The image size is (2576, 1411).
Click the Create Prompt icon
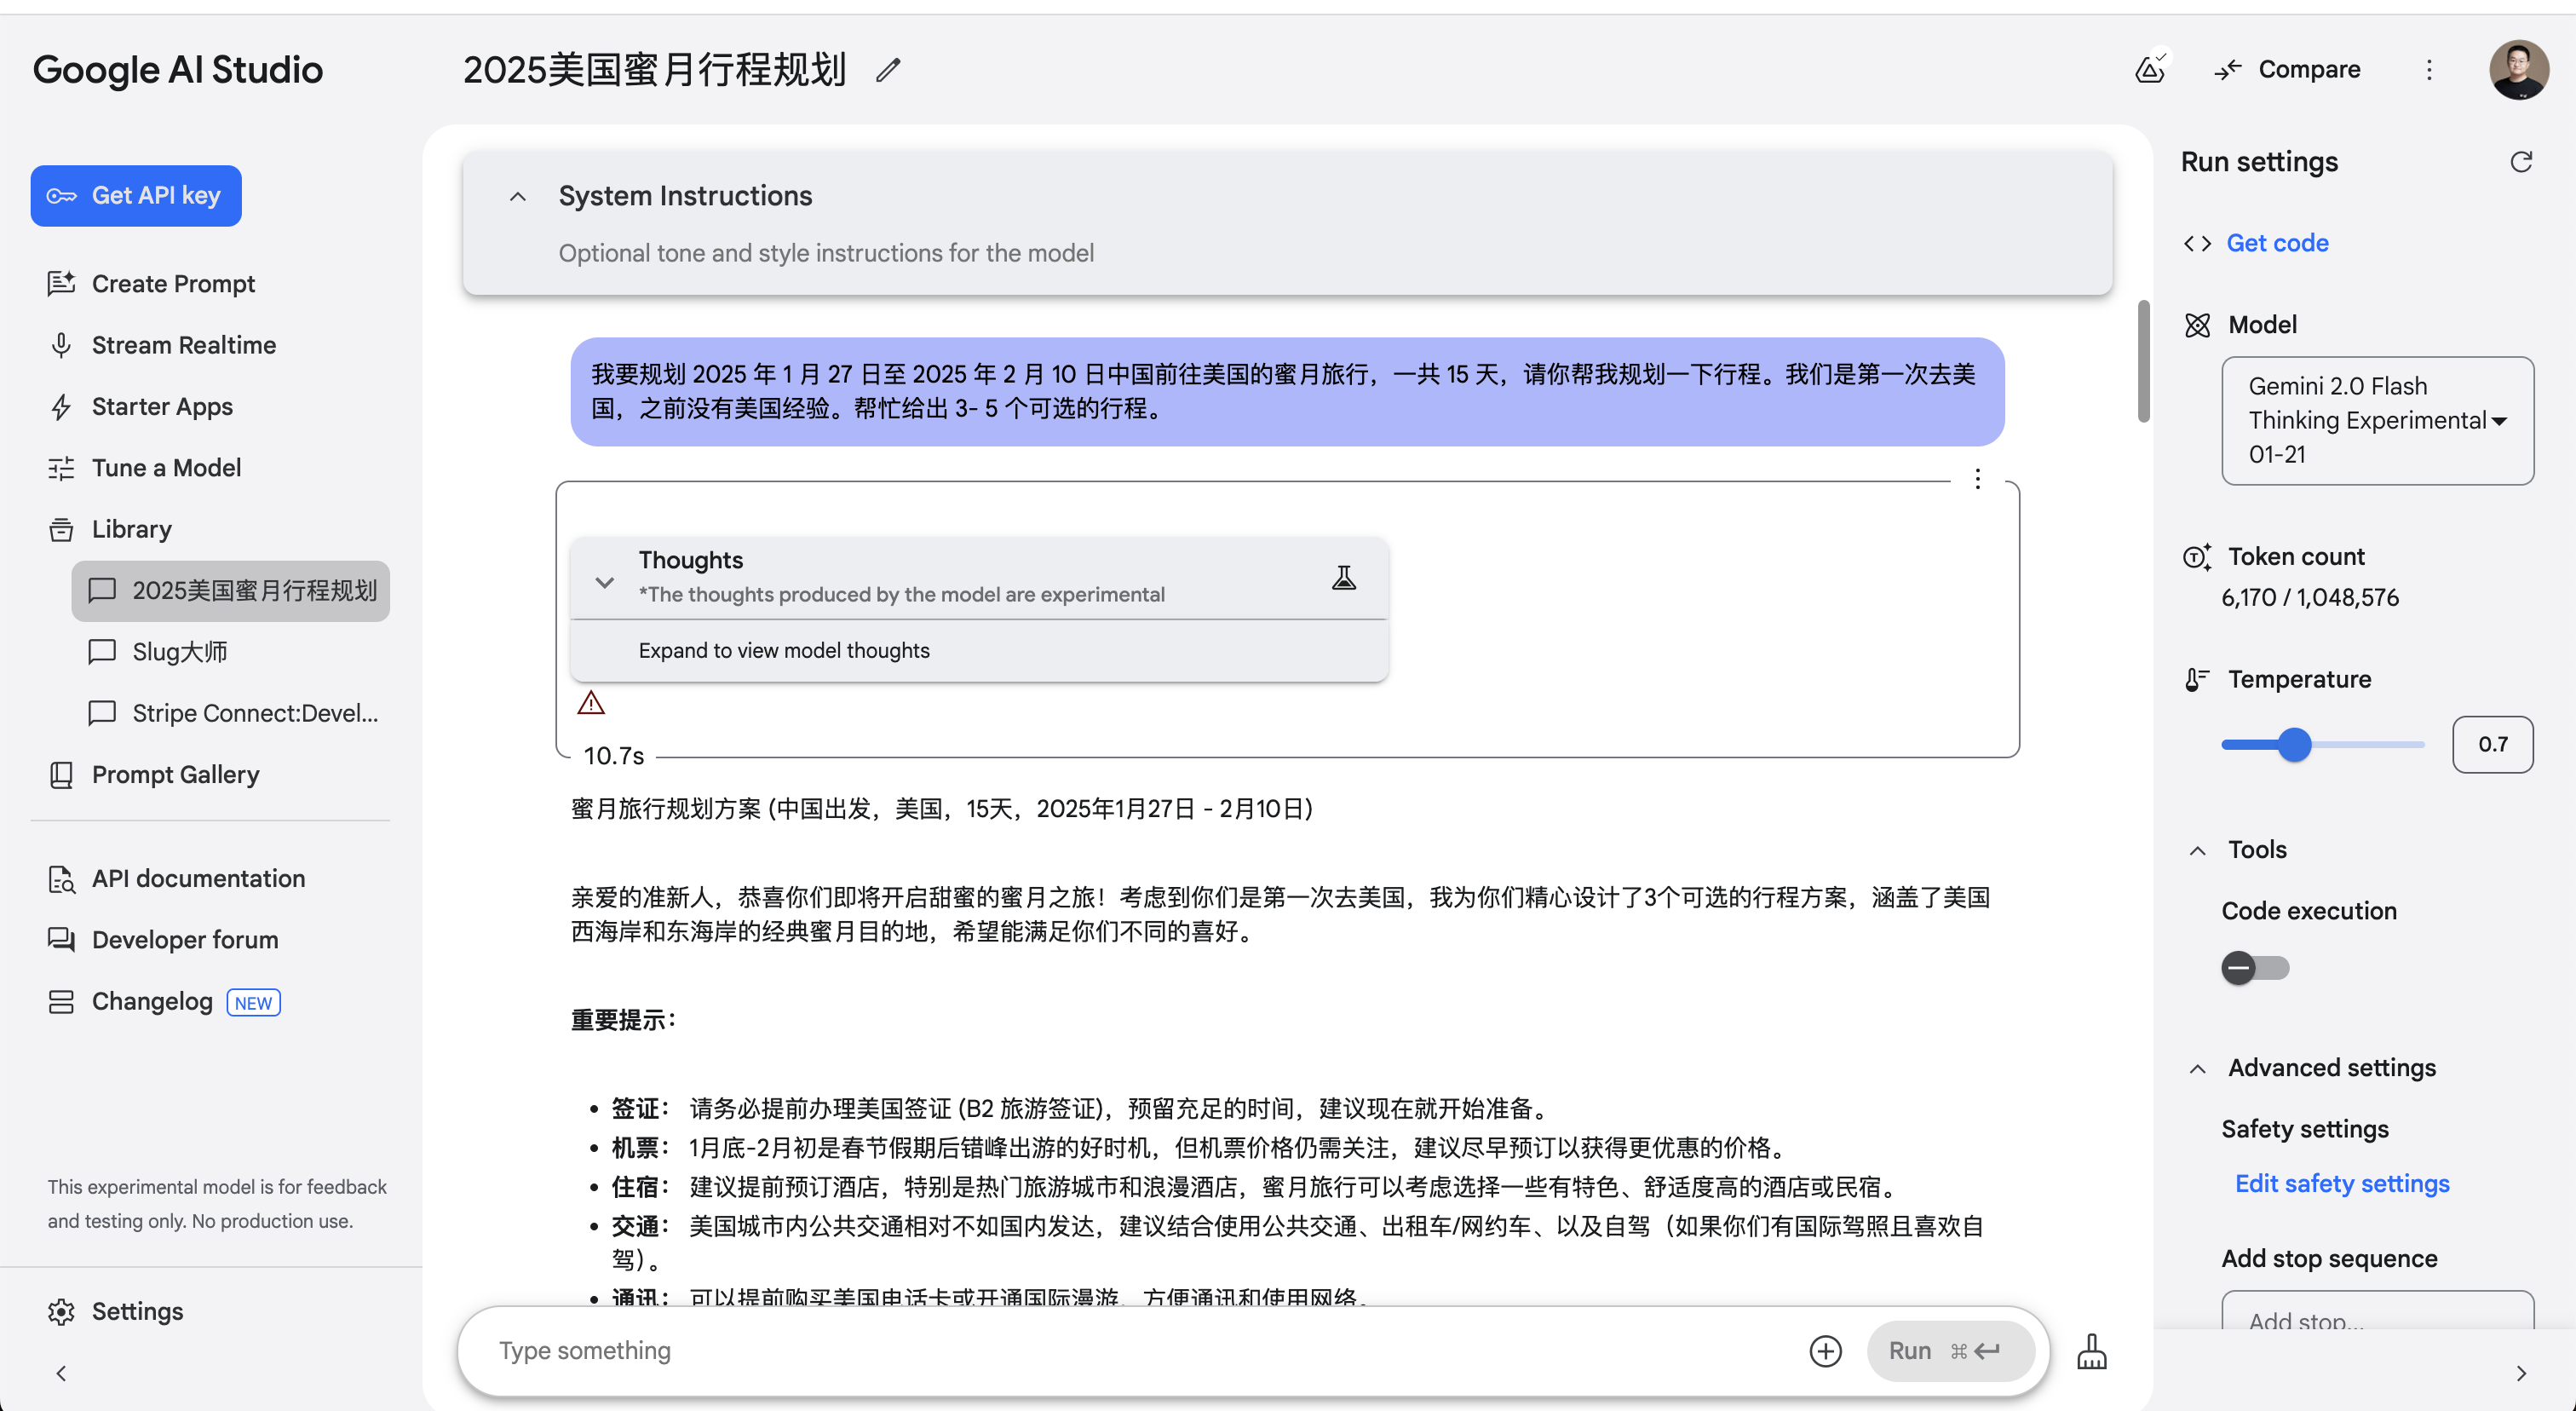point(62,284)
